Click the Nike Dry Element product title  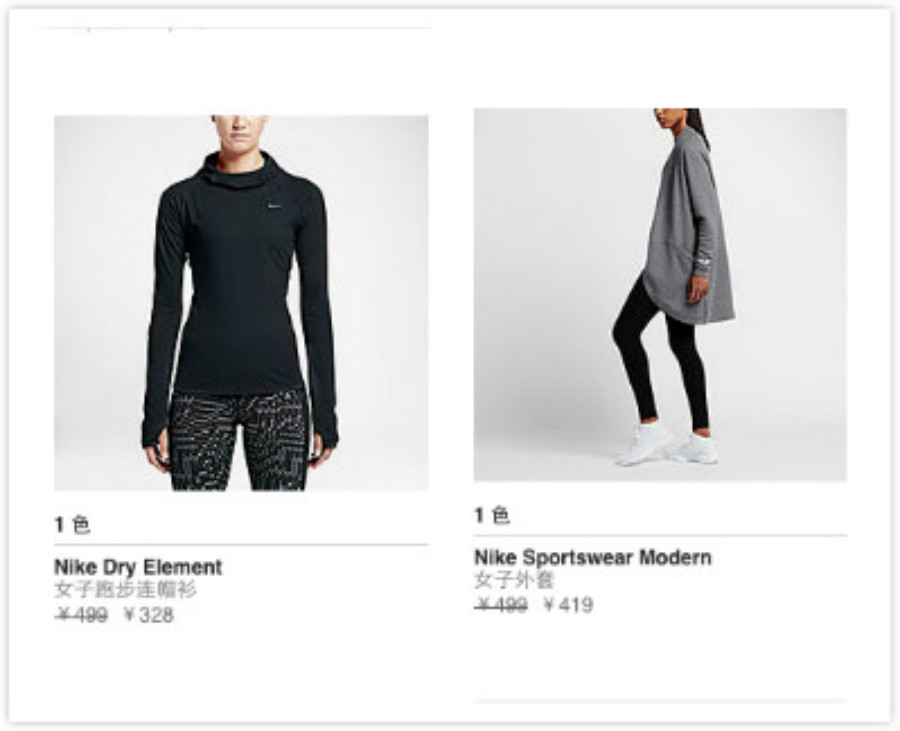coord(138,567)
